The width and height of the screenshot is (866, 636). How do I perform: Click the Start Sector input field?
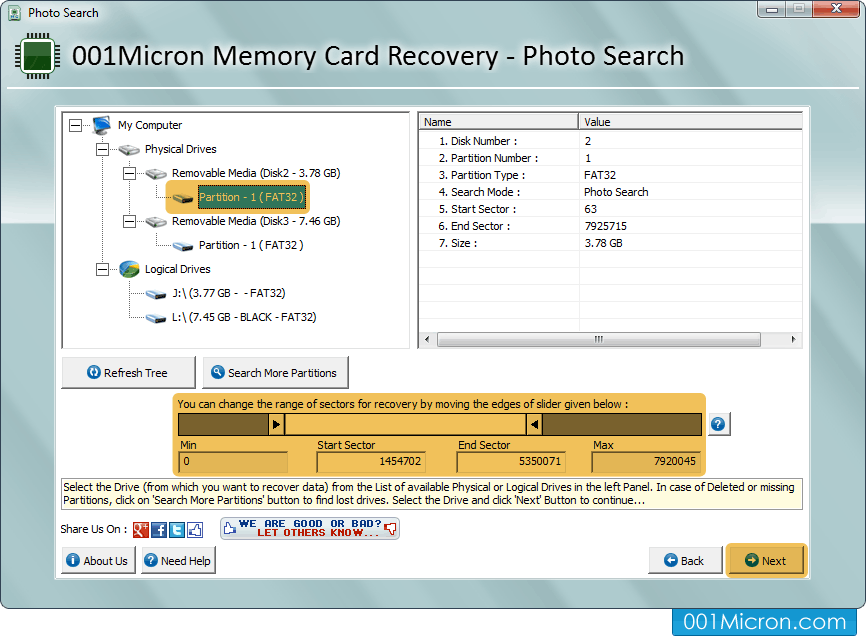(371, 462)
